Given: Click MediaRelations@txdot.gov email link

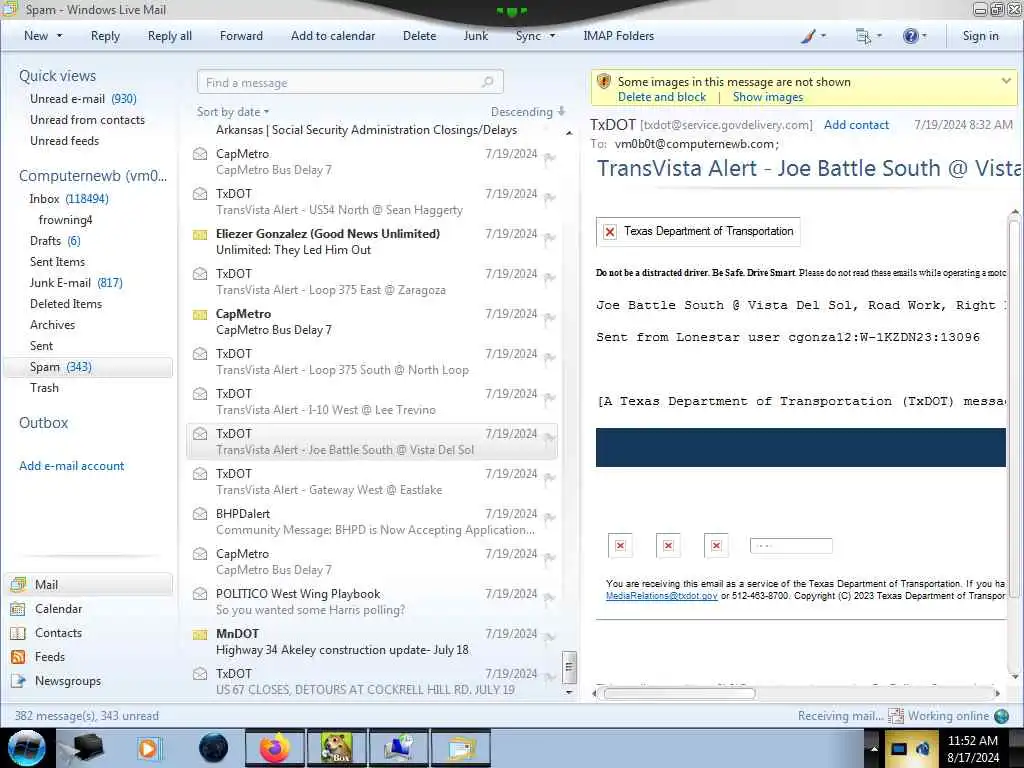Looking at the screenshot, I should click(x=662, y=596).
